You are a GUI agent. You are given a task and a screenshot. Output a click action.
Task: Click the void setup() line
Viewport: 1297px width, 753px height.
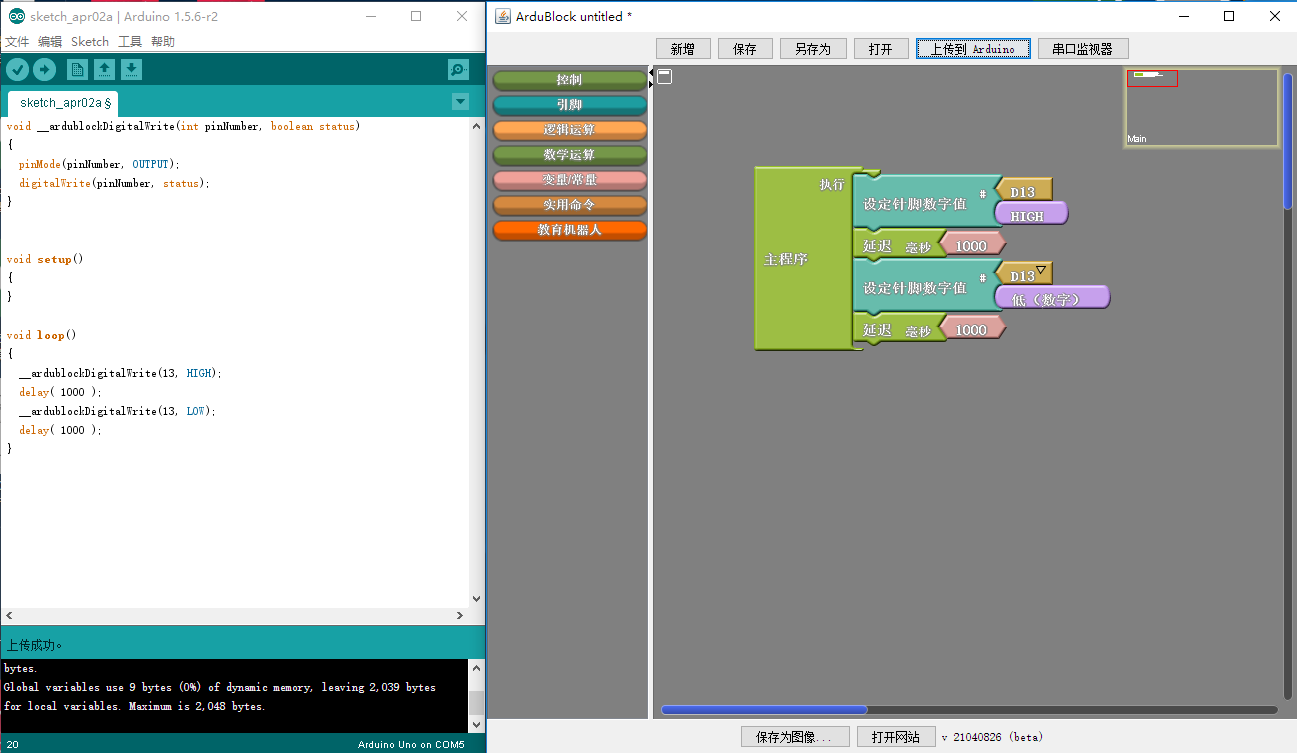coord(45,259)
